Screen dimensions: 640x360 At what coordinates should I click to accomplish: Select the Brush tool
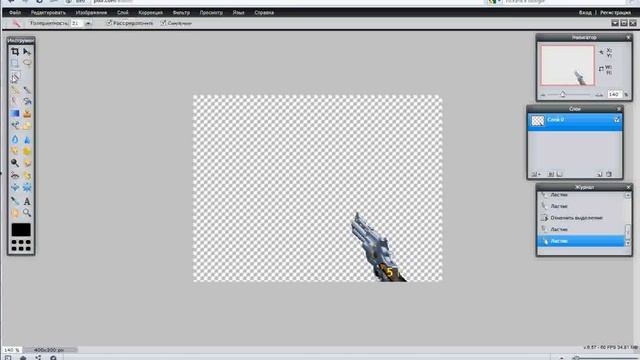(27, 89)
